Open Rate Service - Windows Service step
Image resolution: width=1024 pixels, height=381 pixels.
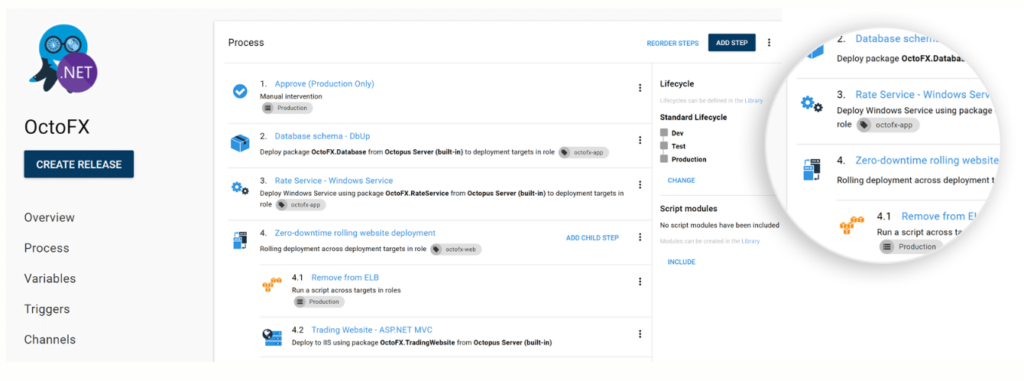(334, 180)
